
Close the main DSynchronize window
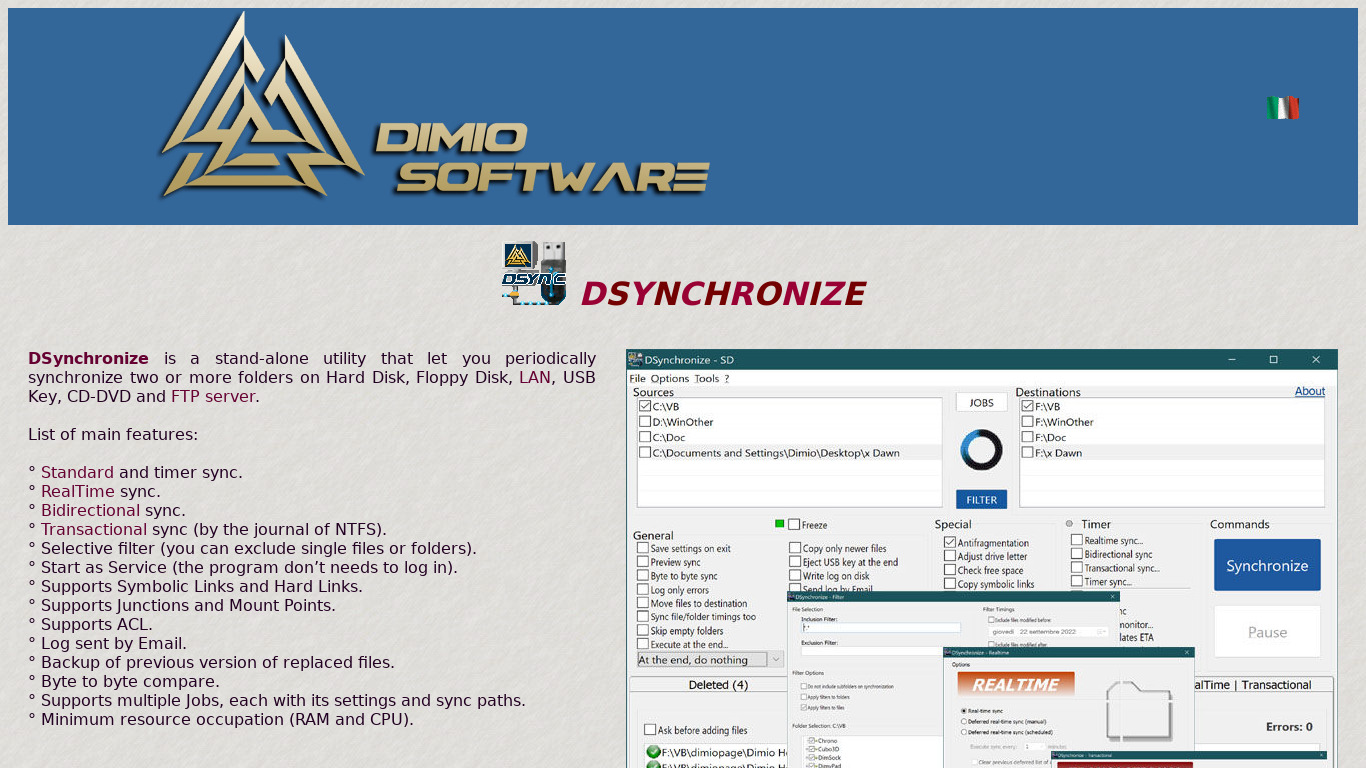point(1316,360)
